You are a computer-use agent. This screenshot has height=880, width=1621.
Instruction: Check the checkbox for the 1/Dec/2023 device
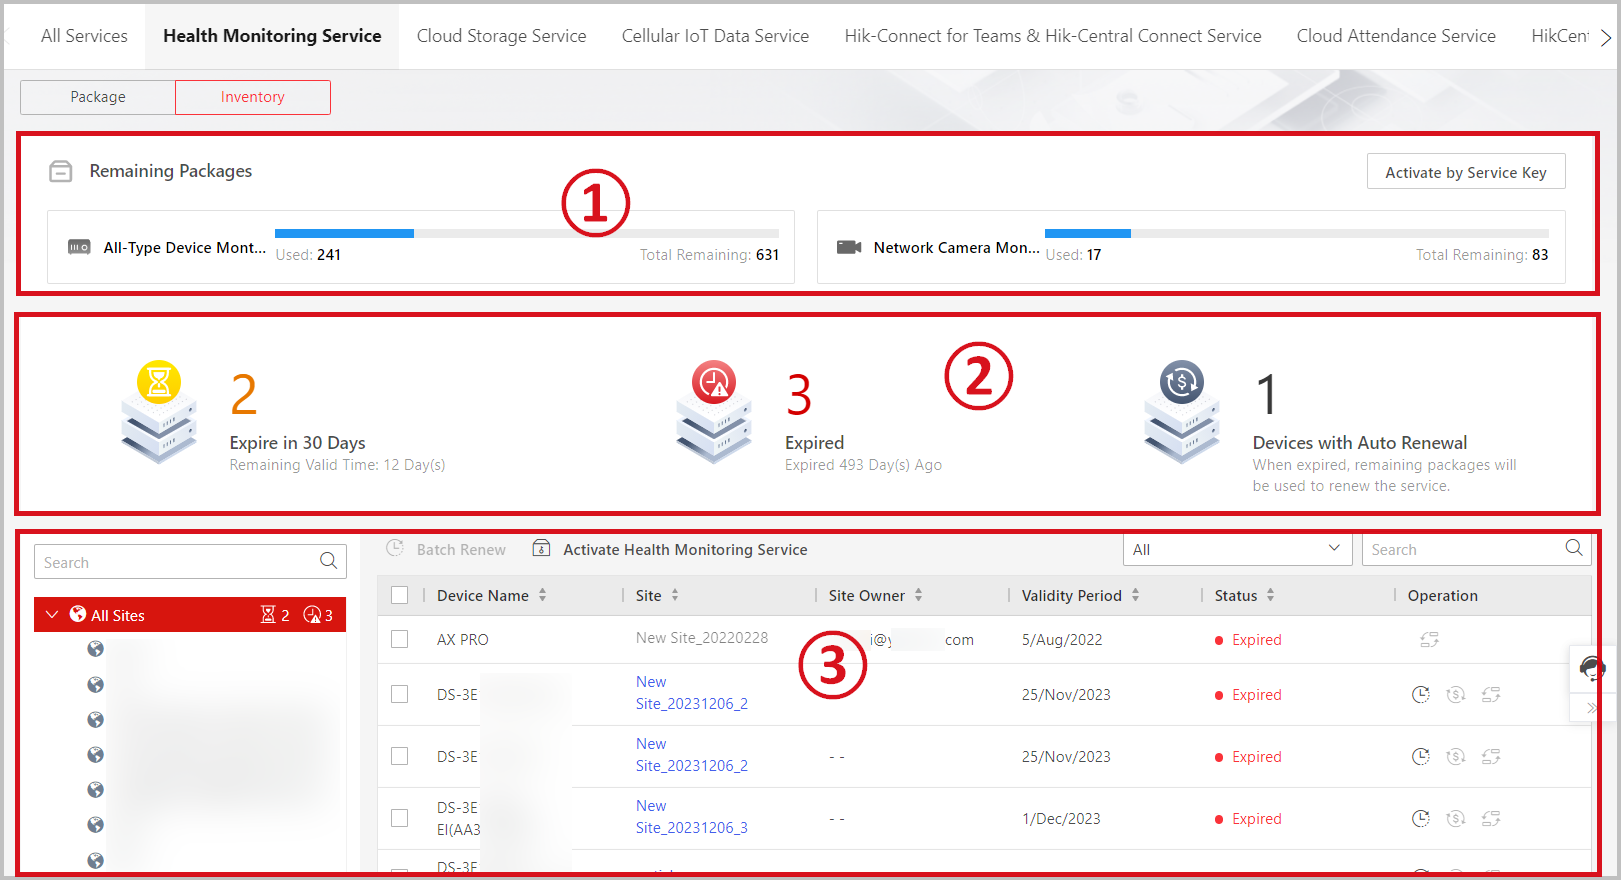coord(400,818)
